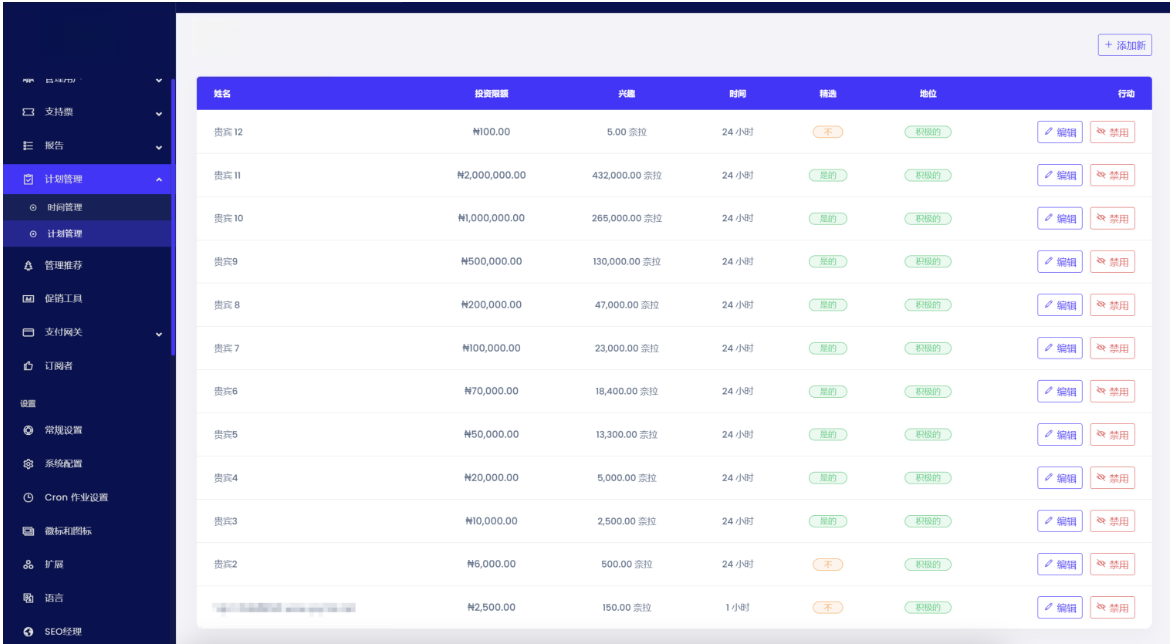Viewport: 1176px width, 644px height.
Task: Click the 兴趣 column header
Action: [626, 94]
